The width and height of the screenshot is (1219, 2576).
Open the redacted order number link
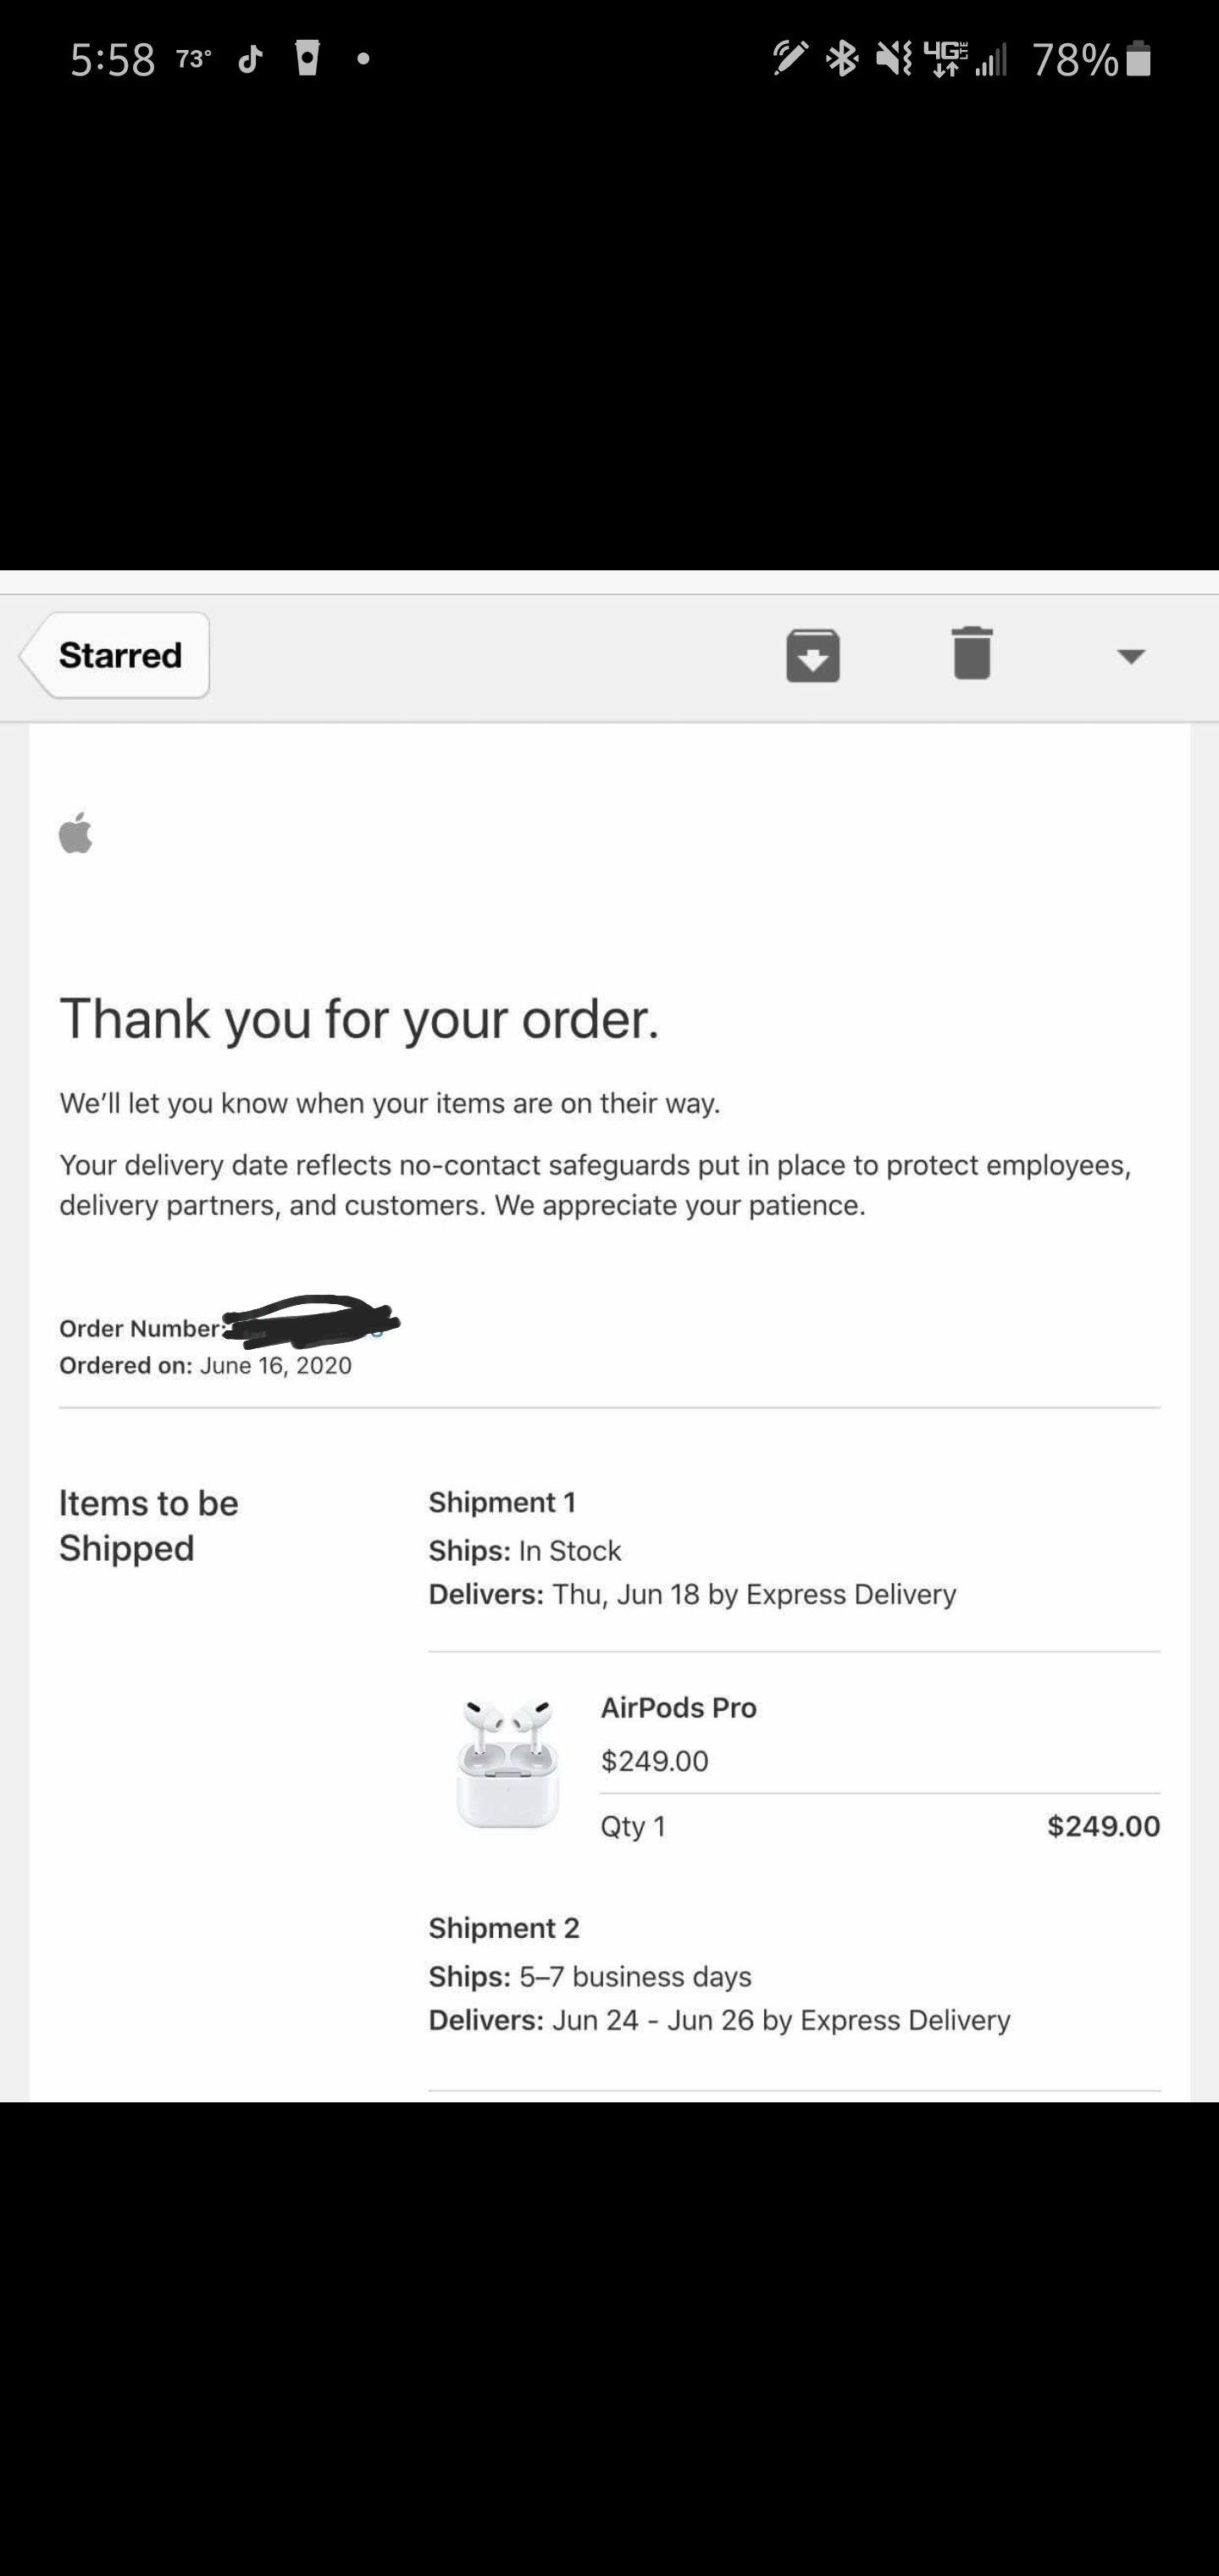pos(310,1322)
